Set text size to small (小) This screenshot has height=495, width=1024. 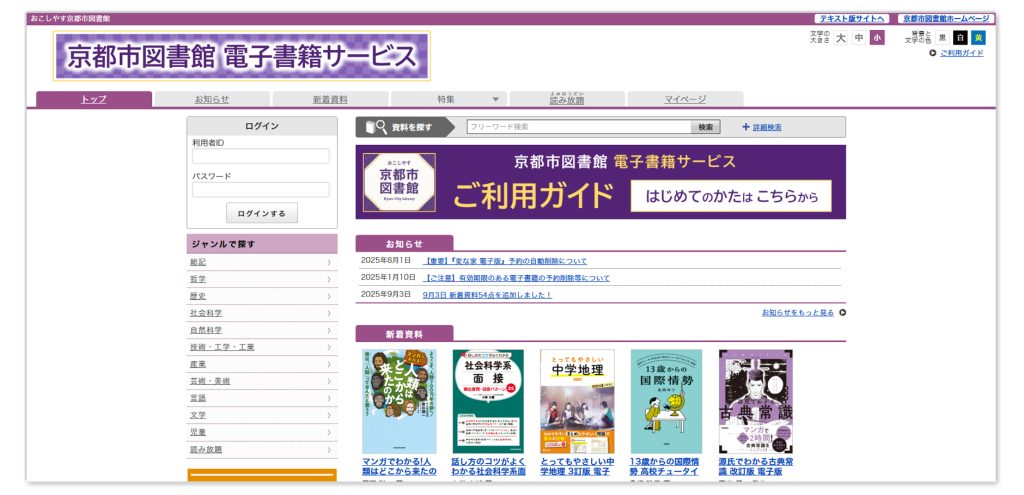tap(876, 38)
